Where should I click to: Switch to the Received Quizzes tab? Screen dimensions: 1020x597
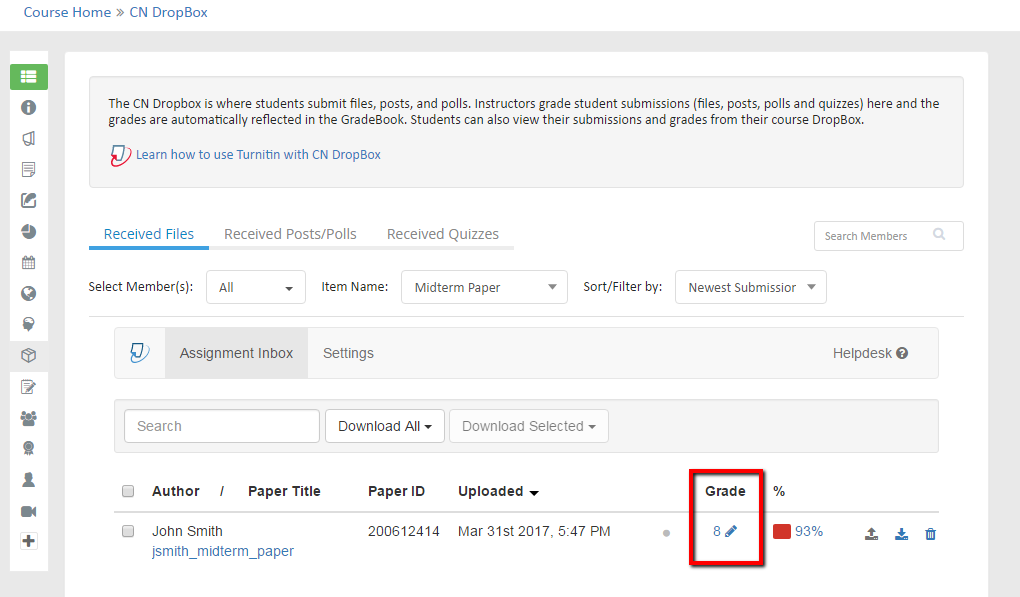[x=443, y=234]
